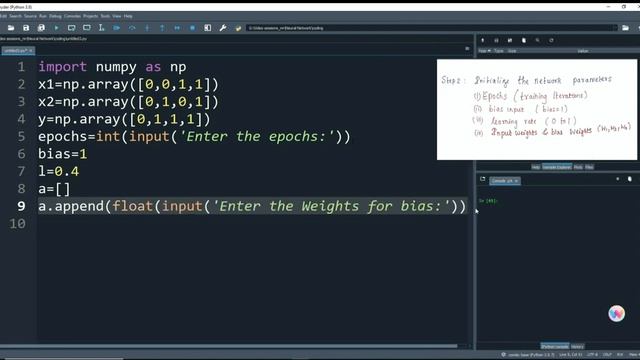The image size is (640, 360).
Task: Import data icon in Variable Explorer
Action: point(482,40)
